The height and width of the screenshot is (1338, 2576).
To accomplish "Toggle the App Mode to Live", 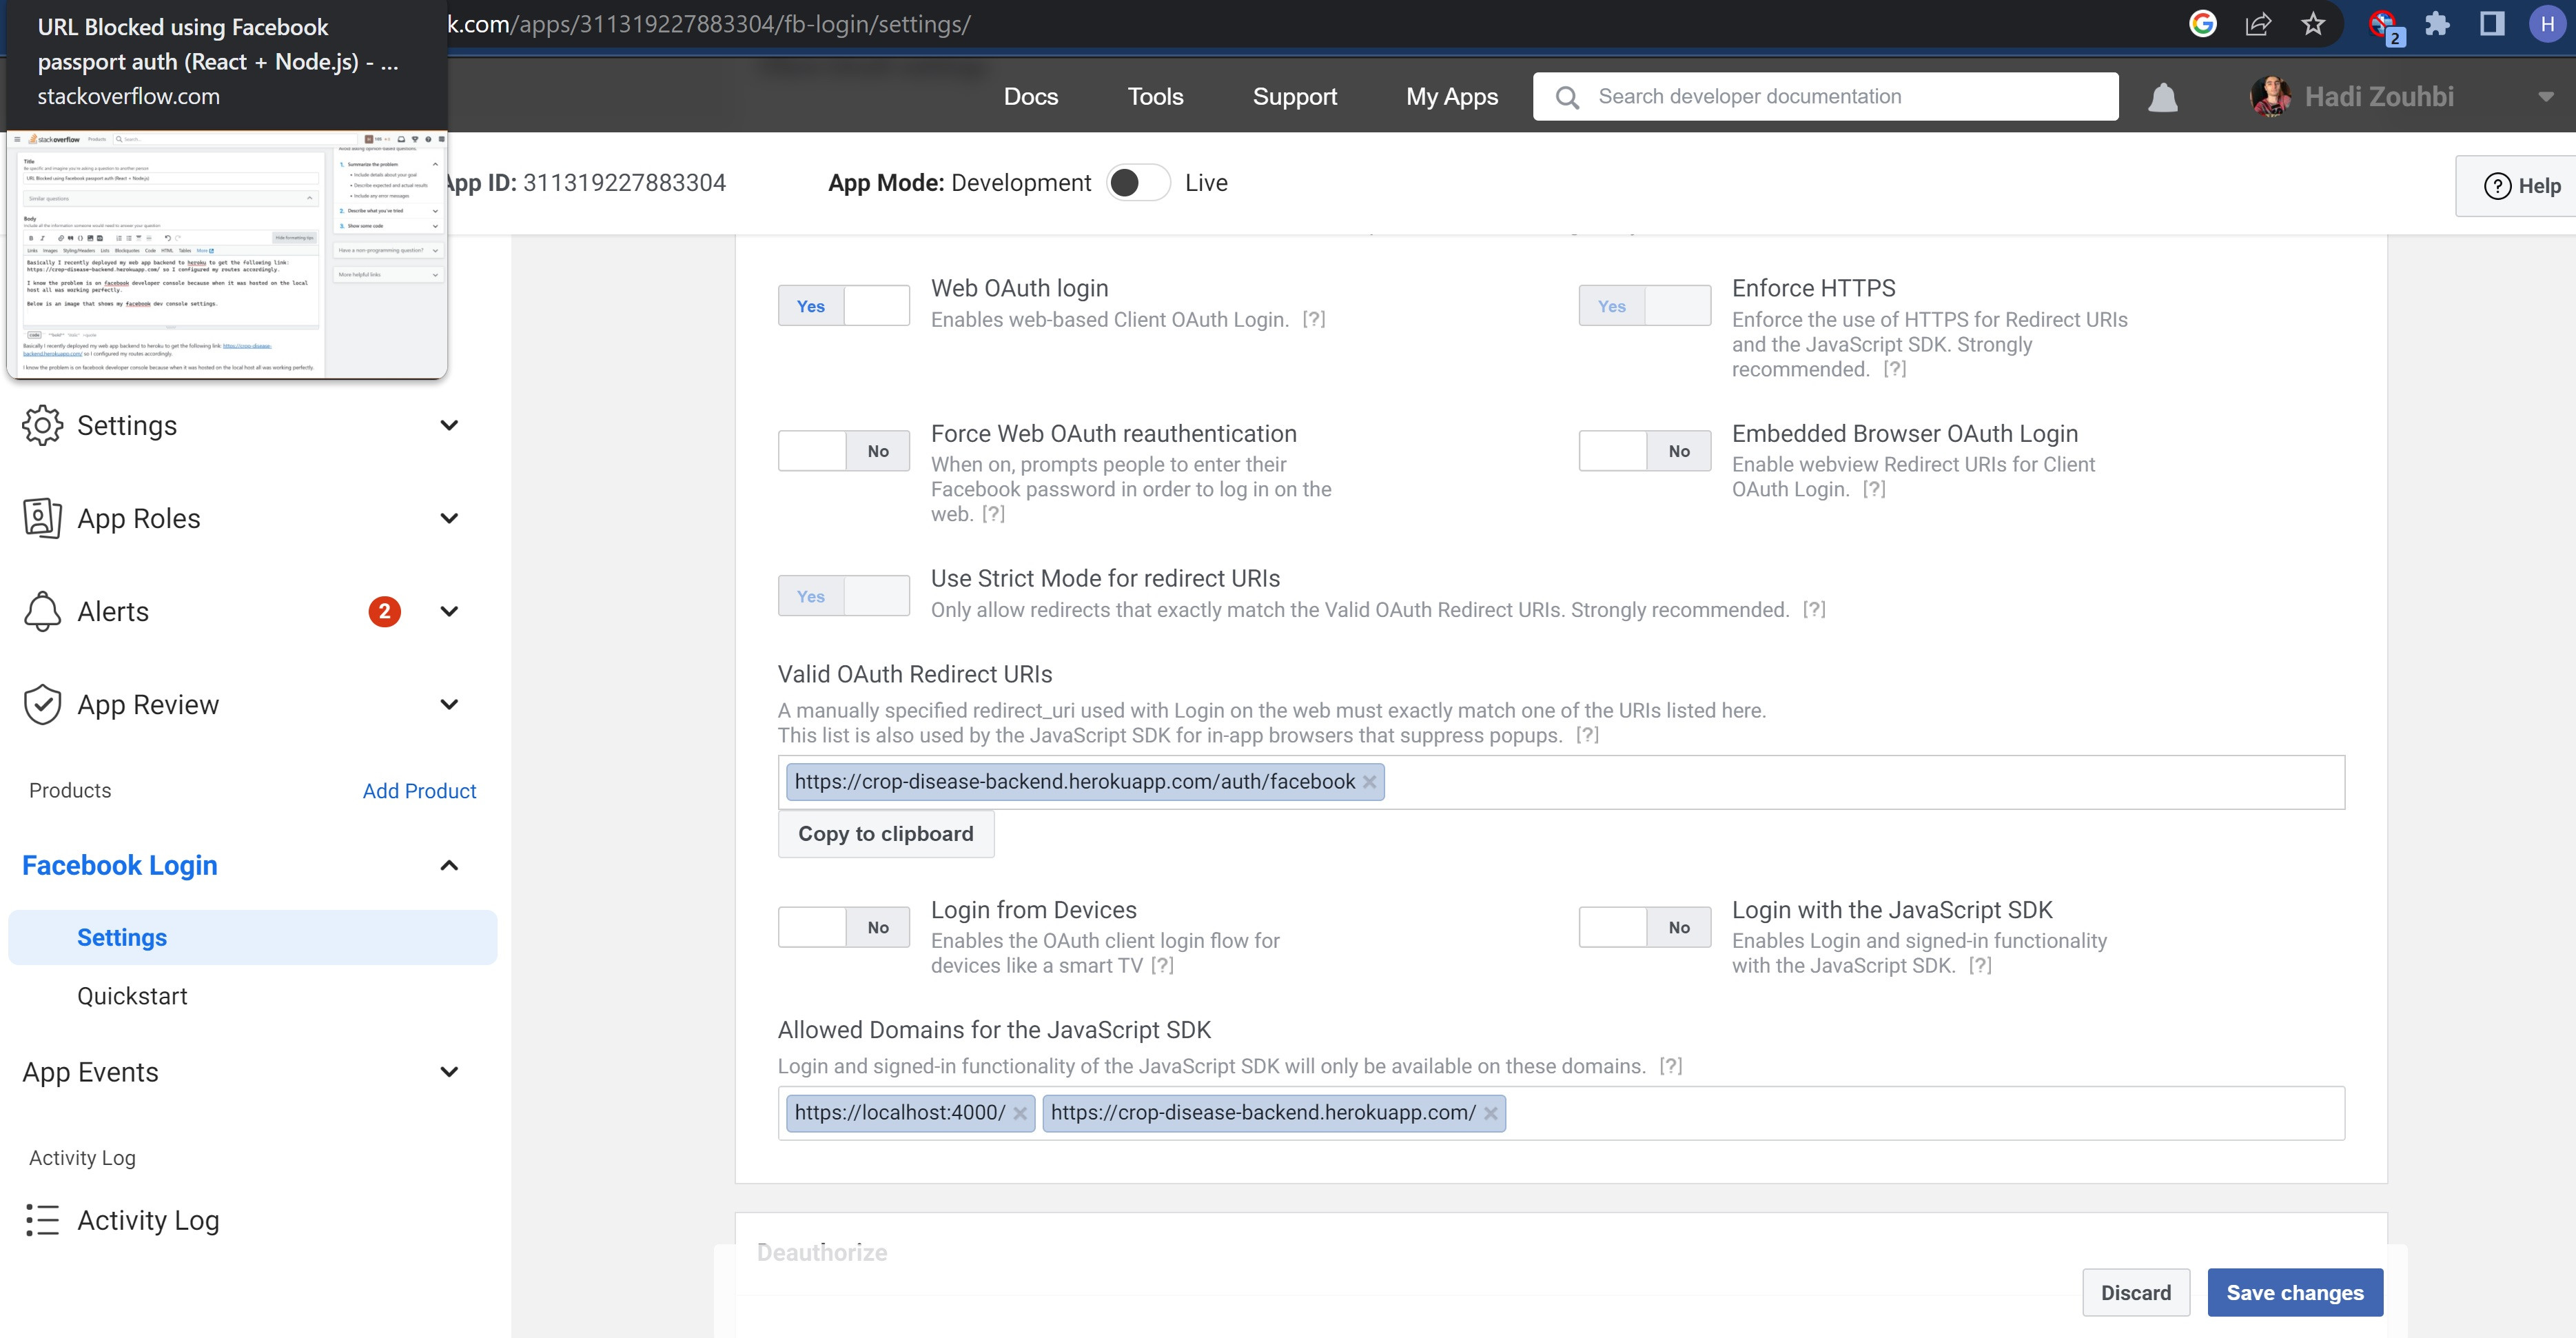I will [1138, 183].
